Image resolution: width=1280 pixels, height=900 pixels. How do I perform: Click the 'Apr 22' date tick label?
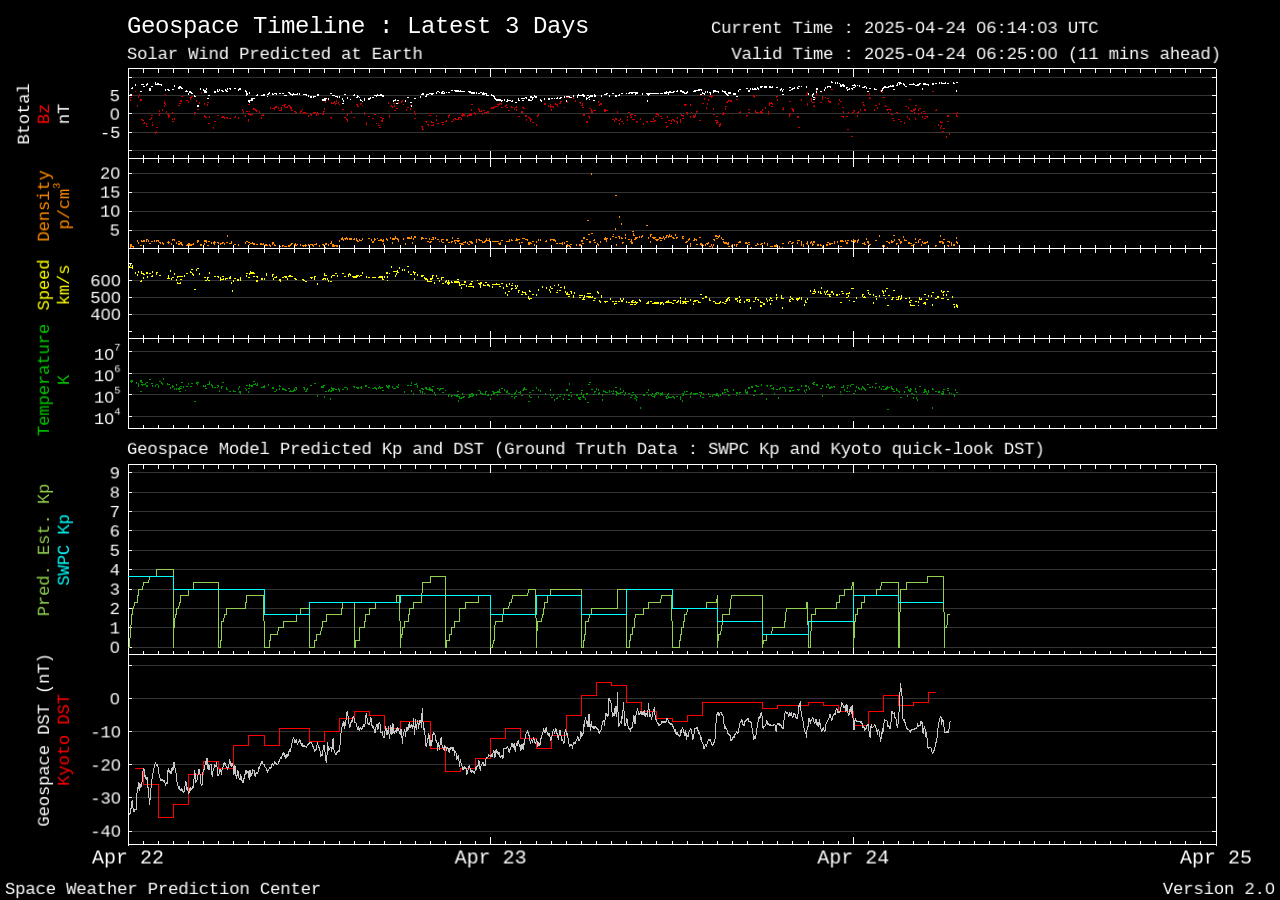[x=128, y=858]
